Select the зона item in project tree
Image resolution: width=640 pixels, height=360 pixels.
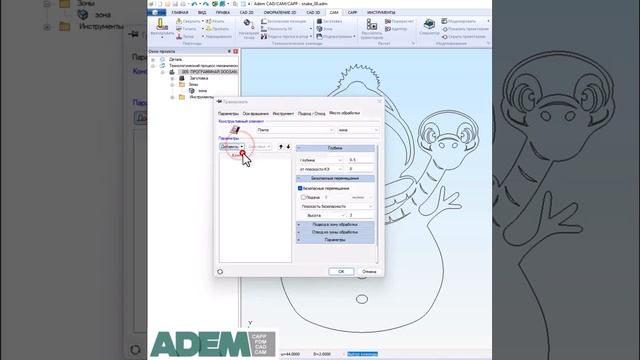tap(202, 91)
